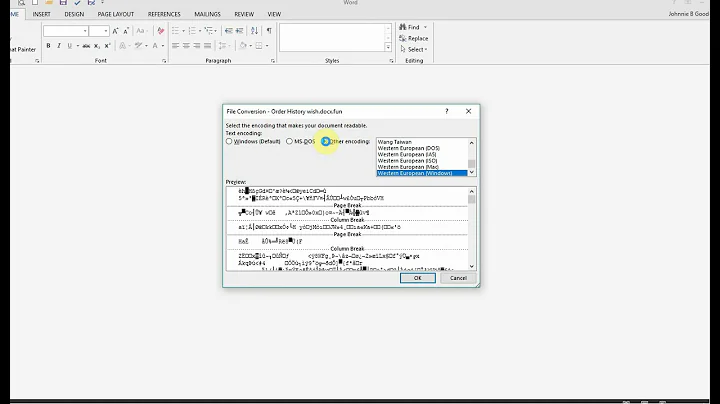Click the Replace button
Viewport: 720px width, 404px height.
[414, 38]
